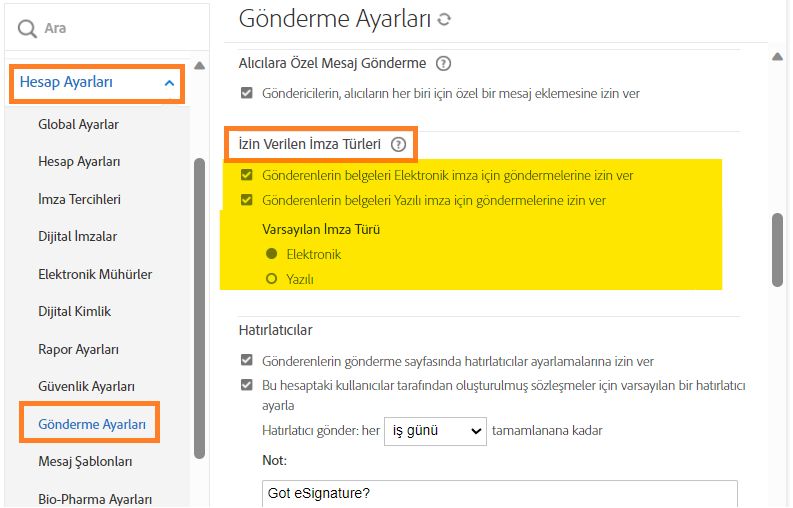Toggle senders setting reminders checkbox

(x=247, y=361)
